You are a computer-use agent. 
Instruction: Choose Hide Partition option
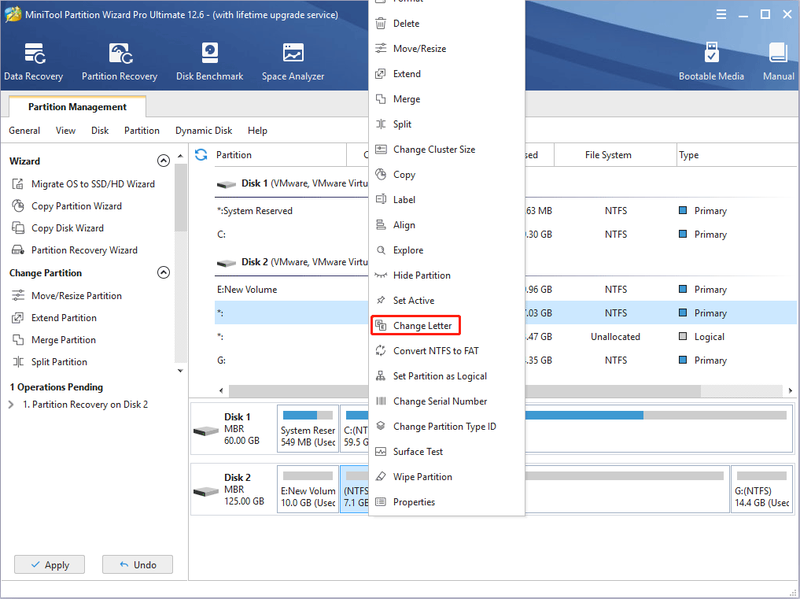(x=446, y=276)
